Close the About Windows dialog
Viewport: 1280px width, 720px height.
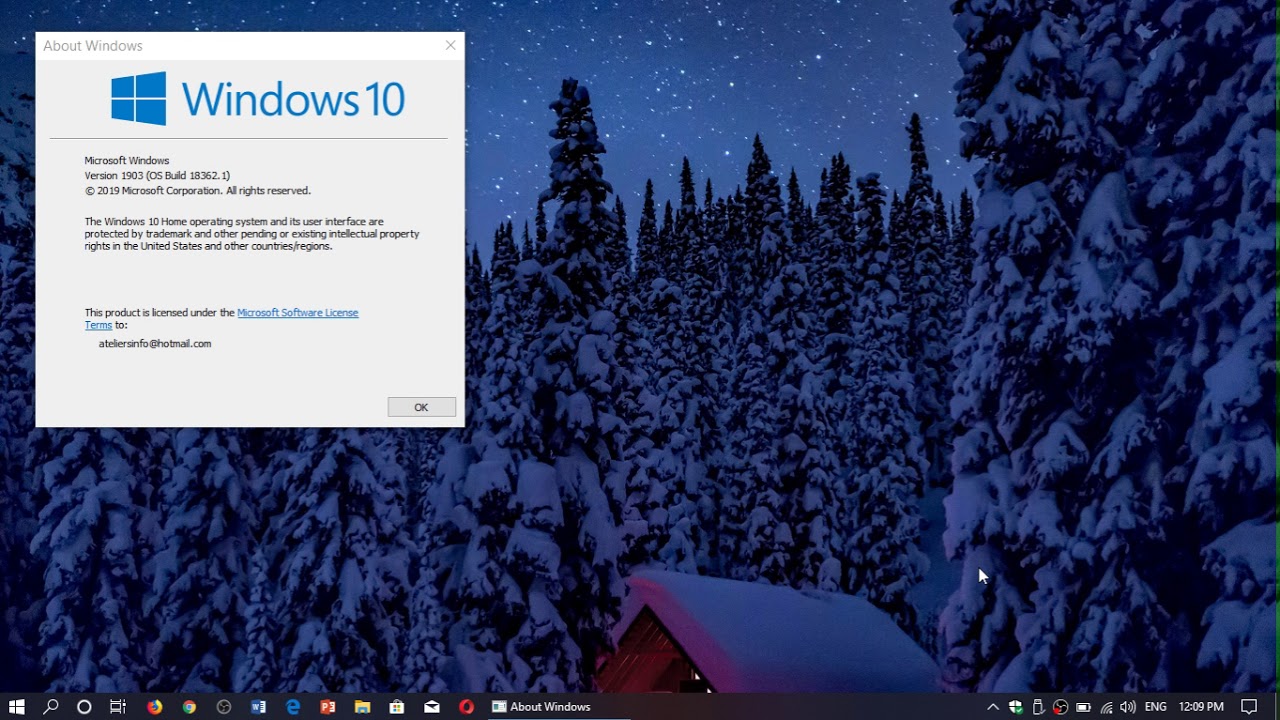[x=450, y=45]
